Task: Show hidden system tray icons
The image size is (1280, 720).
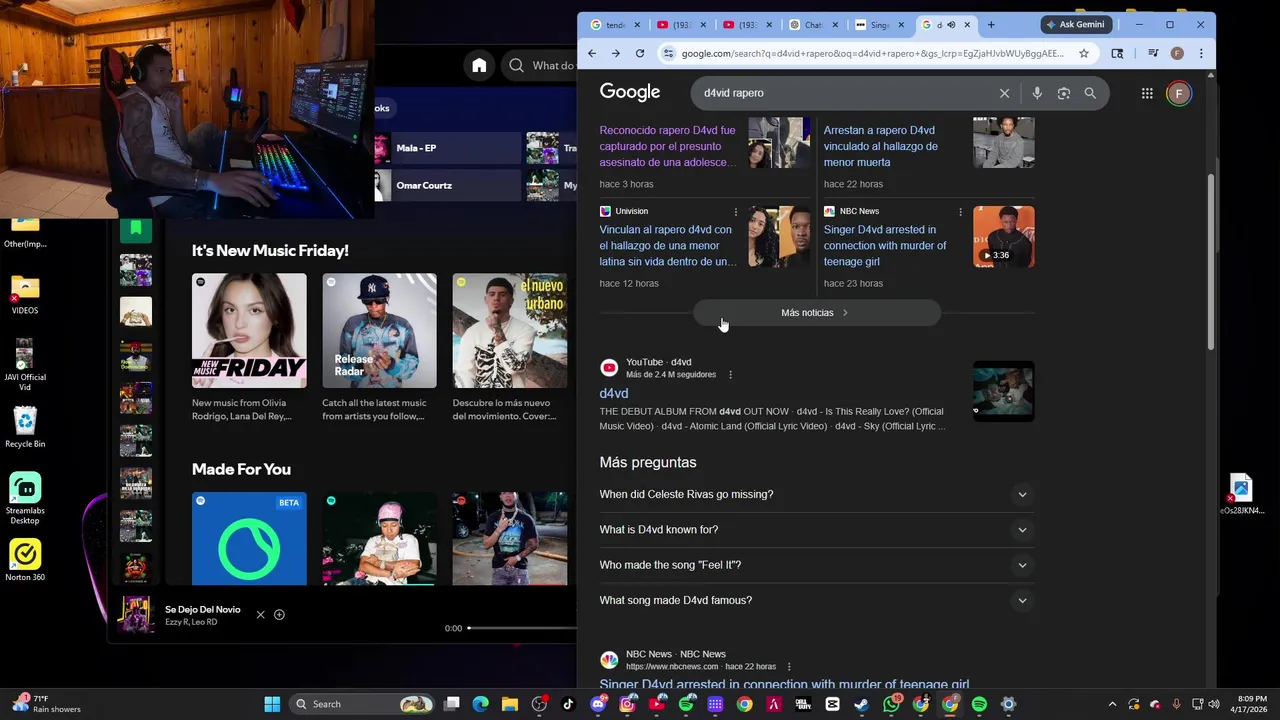Action: [1111, 704]
